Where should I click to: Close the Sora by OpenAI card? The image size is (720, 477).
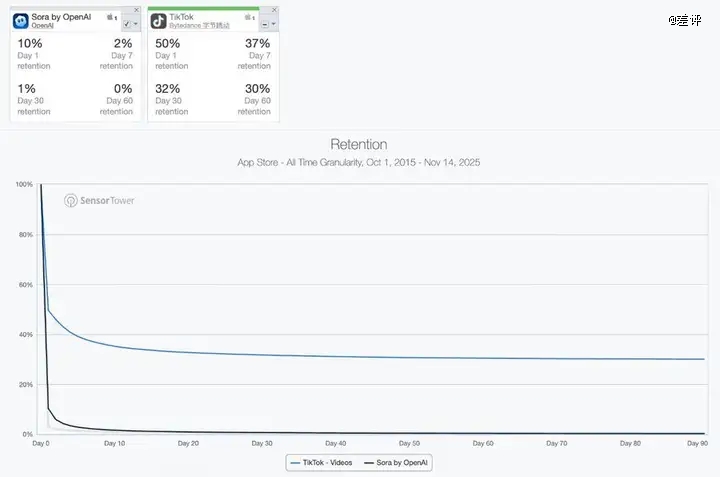137,10
